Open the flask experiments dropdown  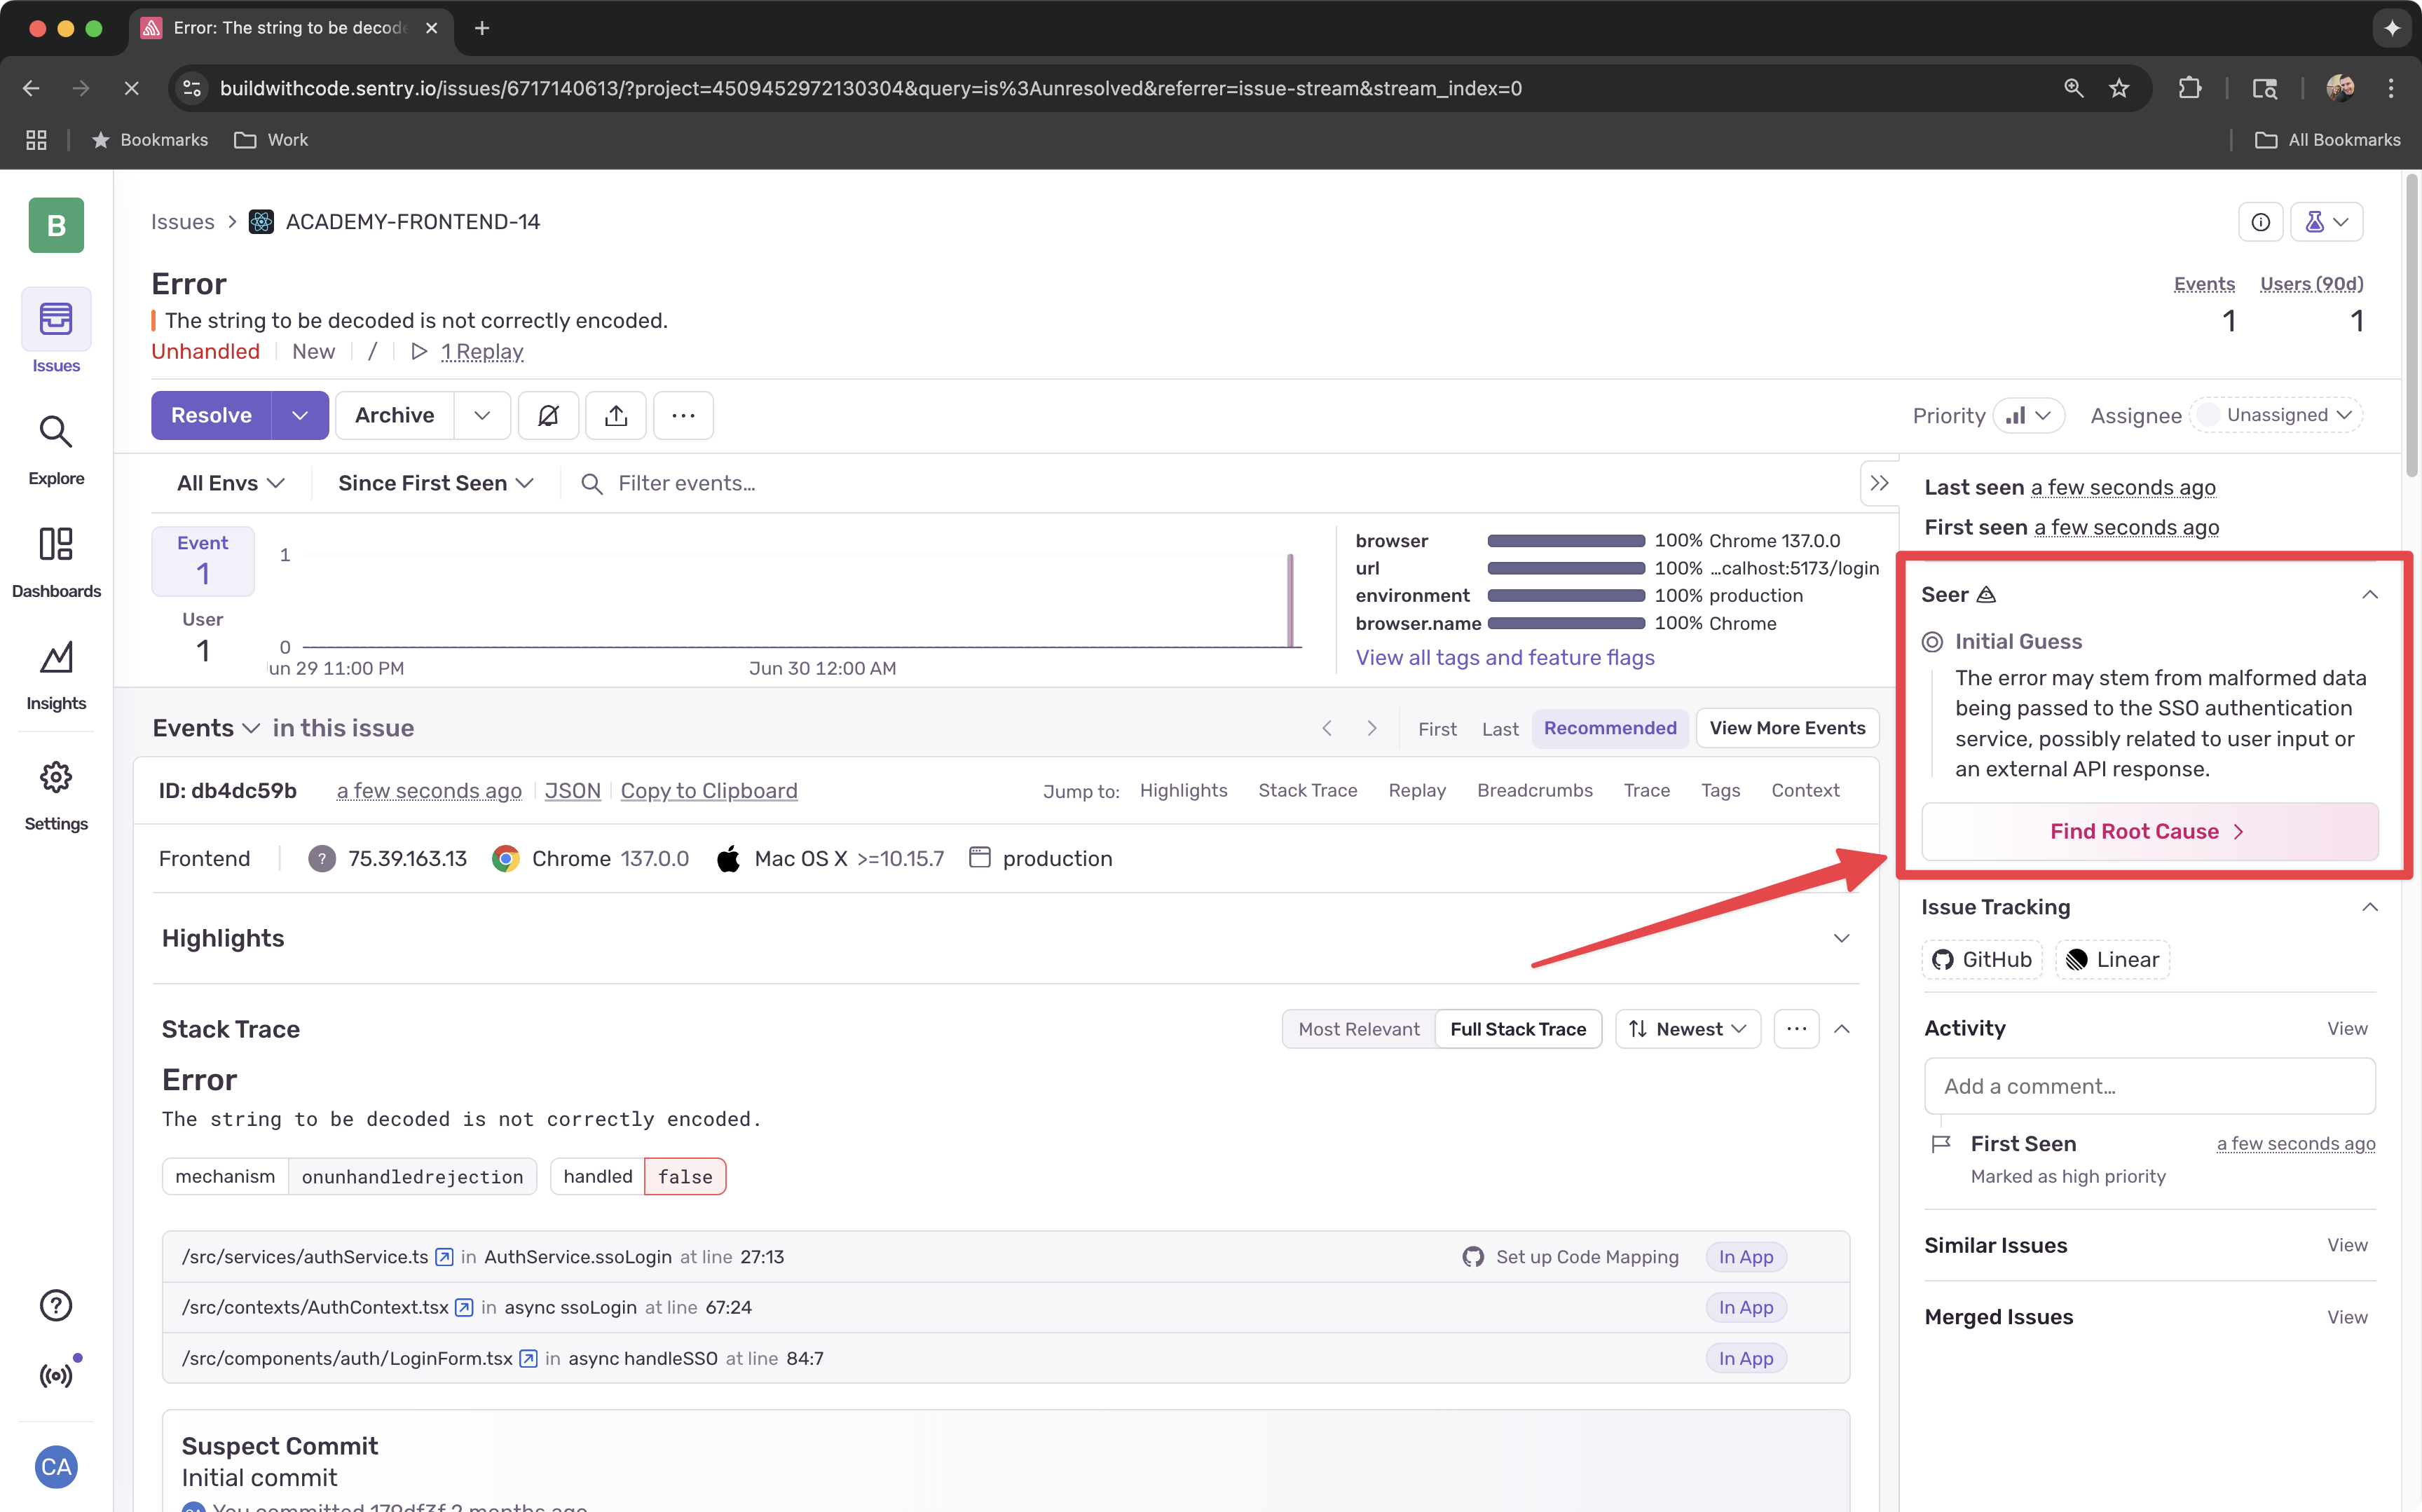[2326, 222]
